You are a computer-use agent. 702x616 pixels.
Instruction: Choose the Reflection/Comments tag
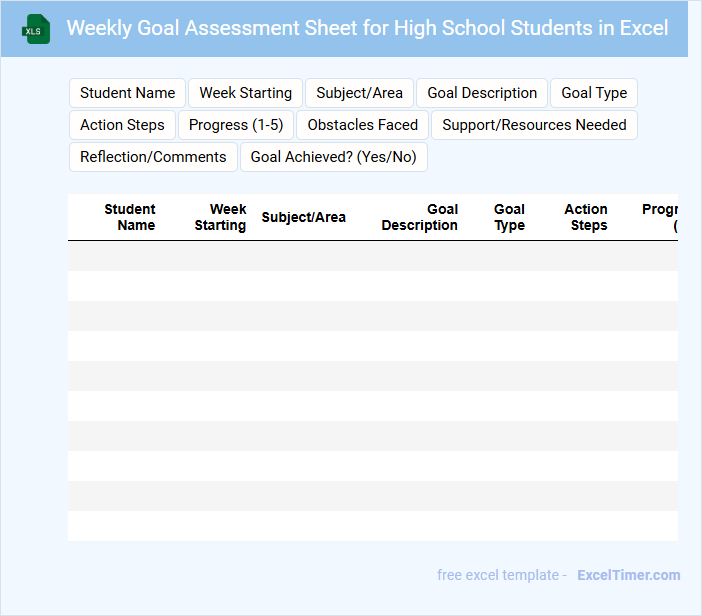tap(153, 157)
